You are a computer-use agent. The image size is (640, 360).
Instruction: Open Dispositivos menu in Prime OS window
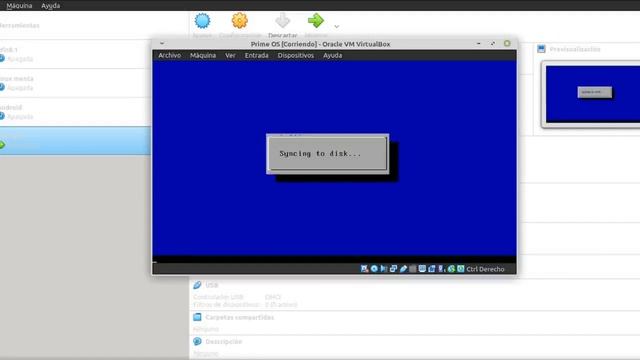[296, 56]
